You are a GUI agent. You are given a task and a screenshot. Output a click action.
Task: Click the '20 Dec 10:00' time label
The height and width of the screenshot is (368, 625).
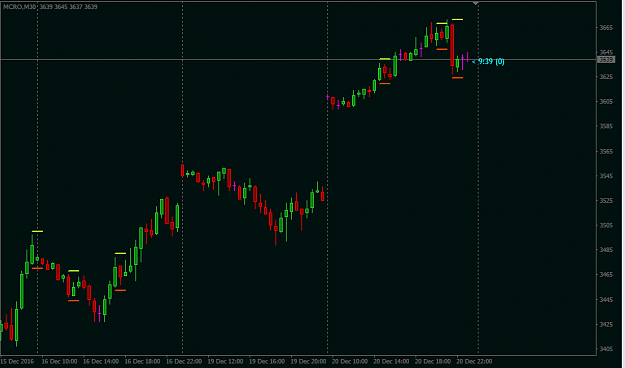tap(350, 362)
